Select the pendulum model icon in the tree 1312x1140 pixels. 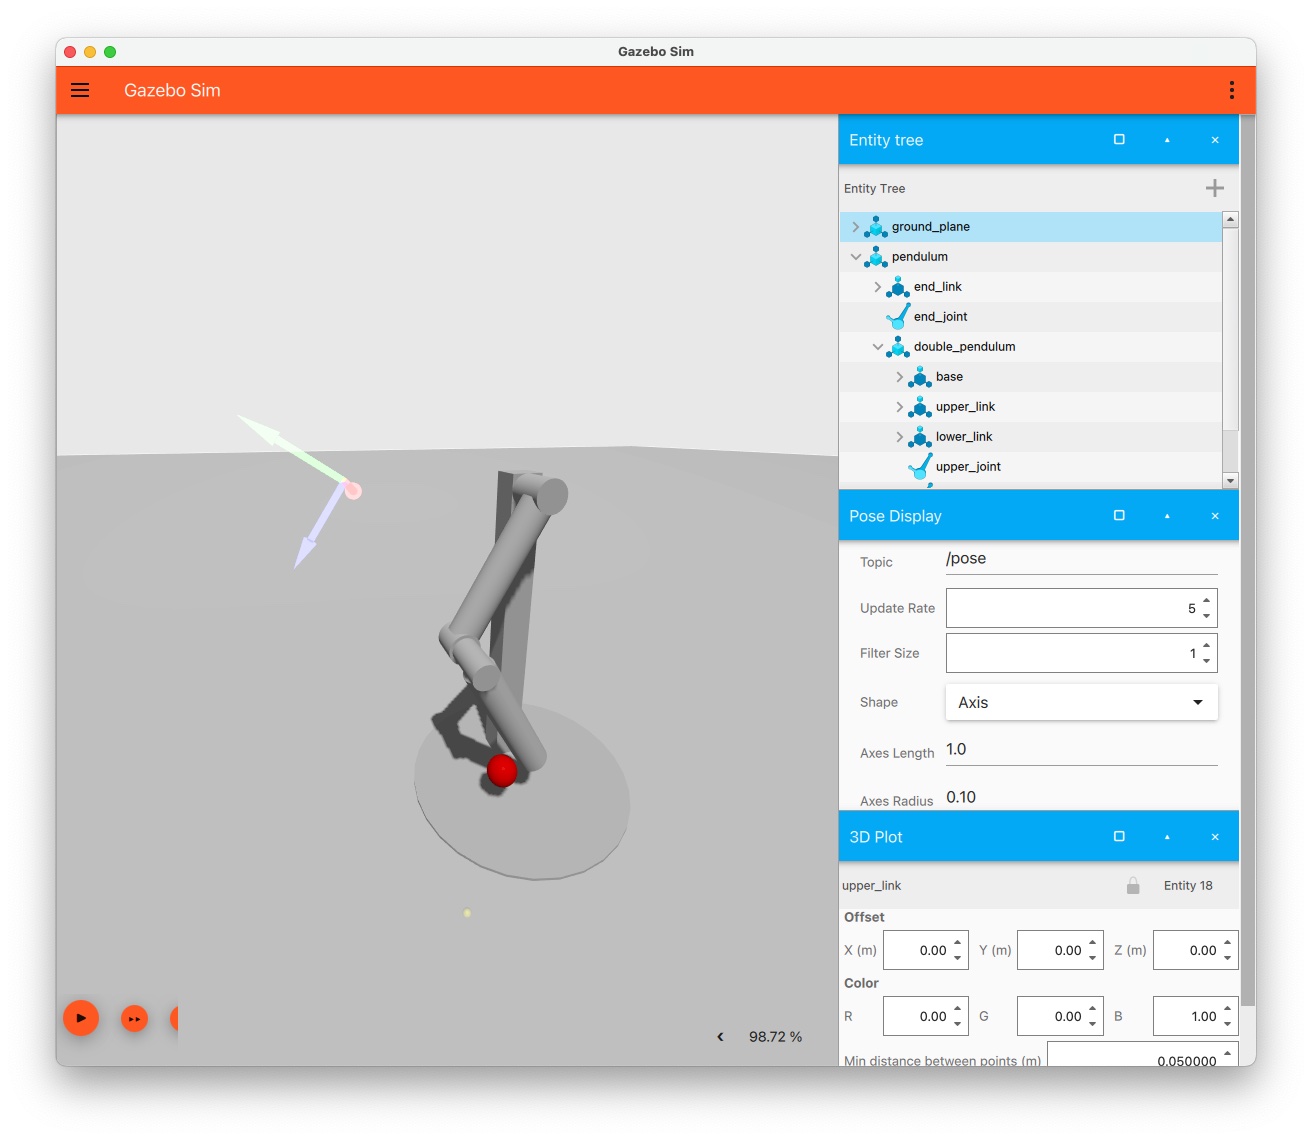point(875,257)
